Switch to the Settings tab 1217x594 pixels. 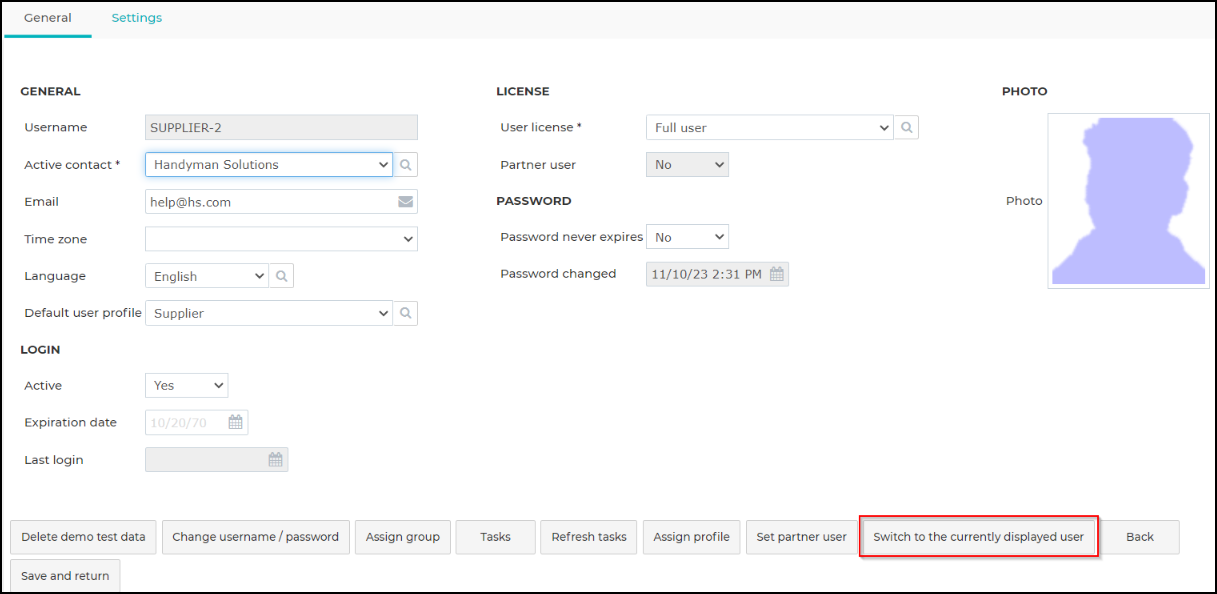click(137, 18)
